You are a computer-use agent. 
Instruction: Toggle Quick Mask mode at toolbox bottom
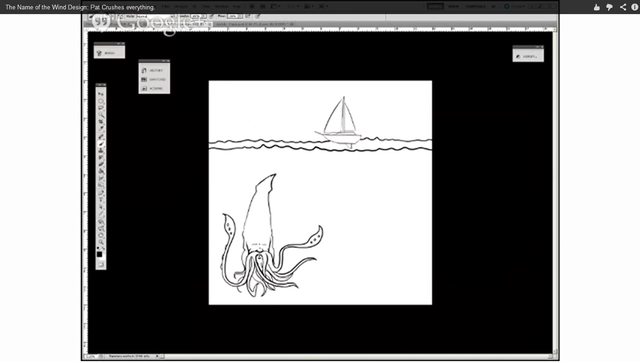point(101,265)
